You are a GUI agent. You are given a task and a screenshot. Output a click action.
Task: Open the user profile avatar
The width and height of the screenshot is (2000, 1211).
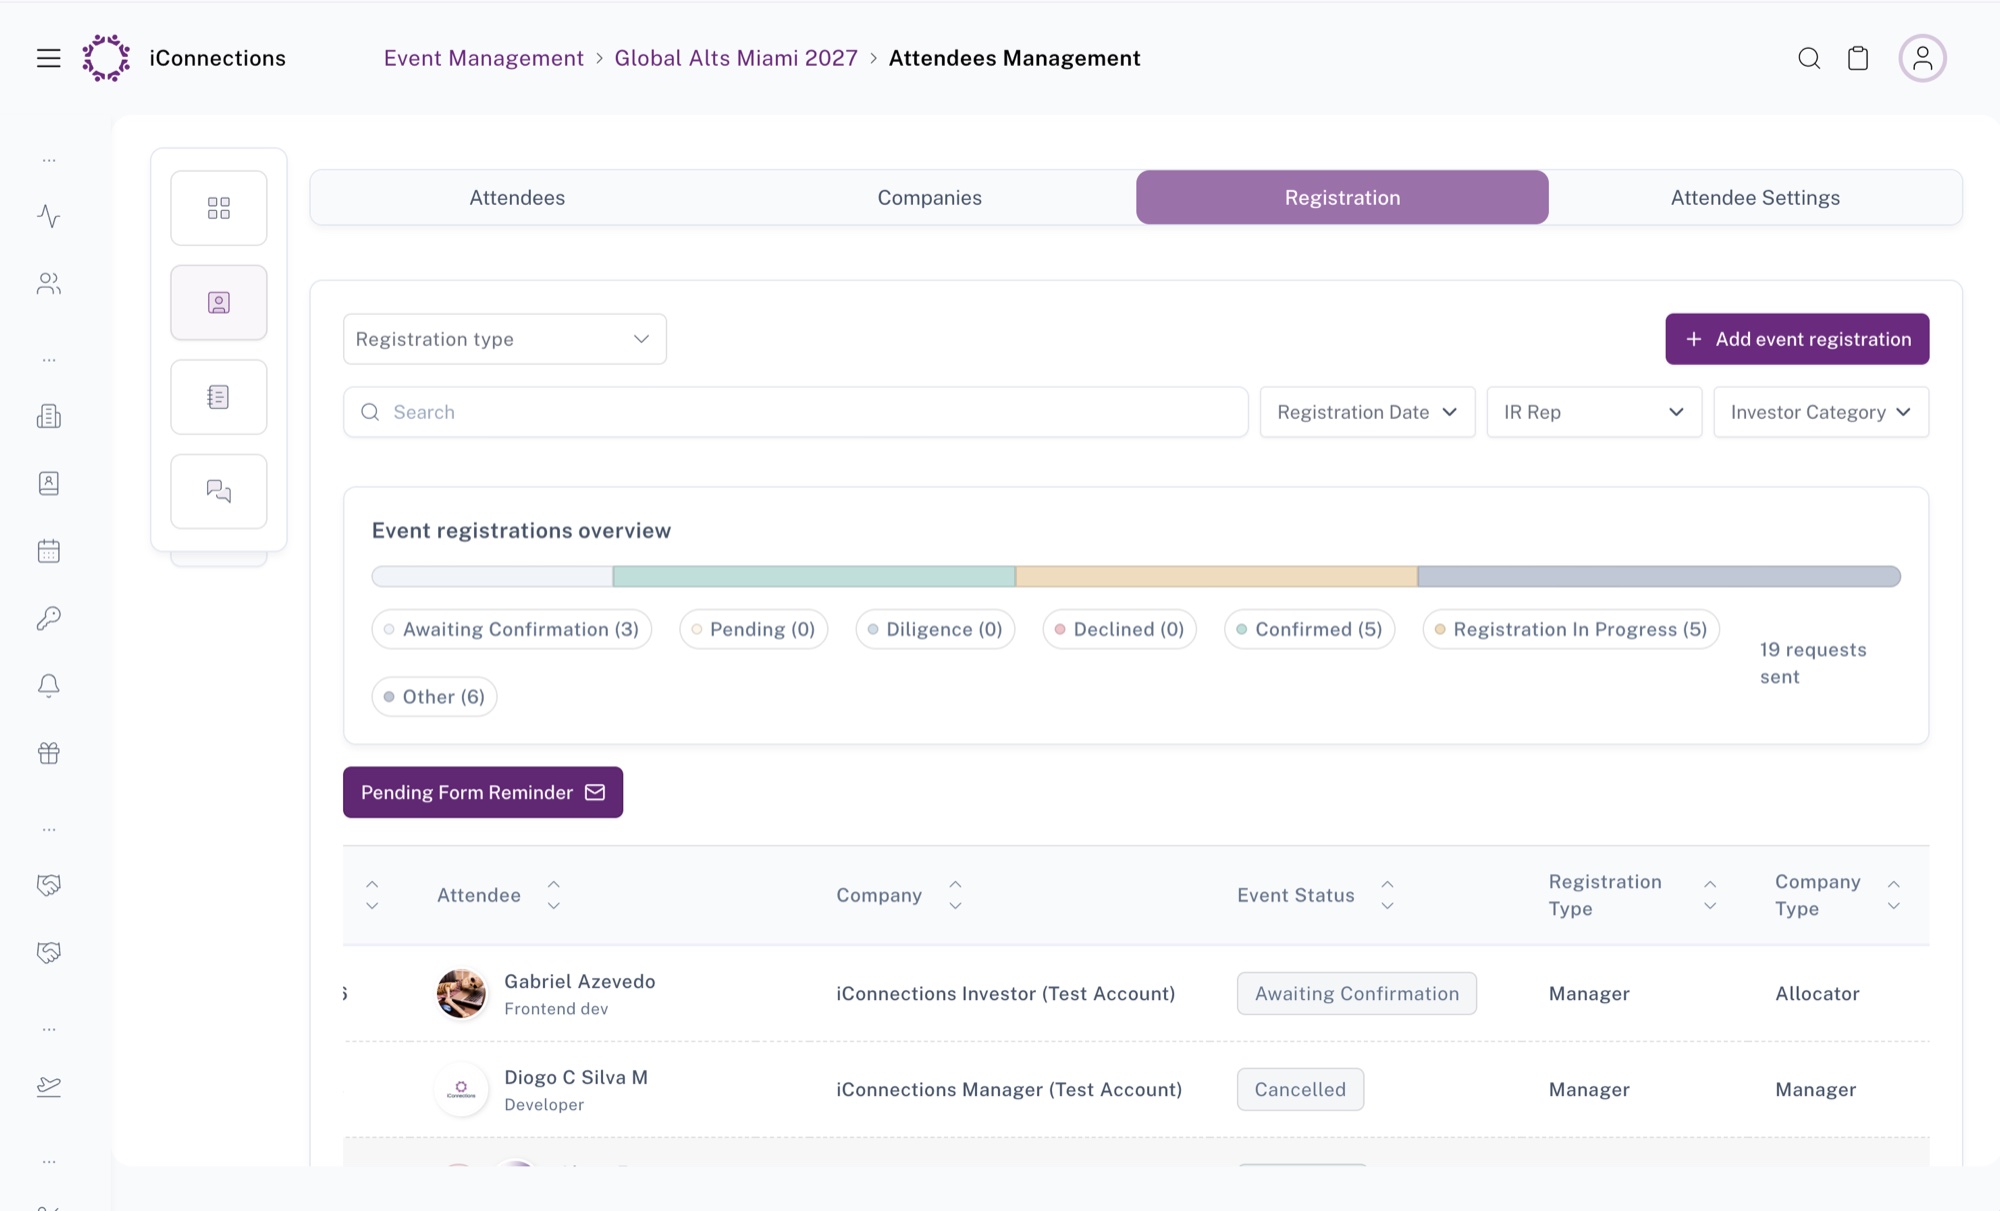click(x=1922, y=58)
